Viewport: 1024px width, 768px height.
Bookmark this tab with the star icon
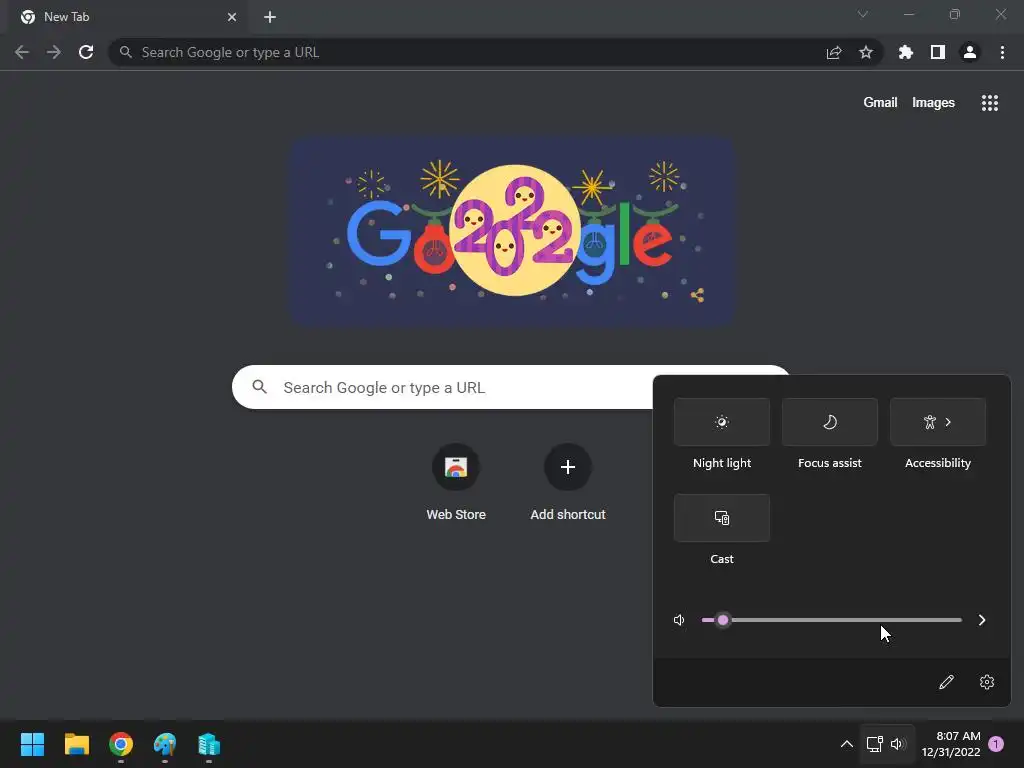866,52
